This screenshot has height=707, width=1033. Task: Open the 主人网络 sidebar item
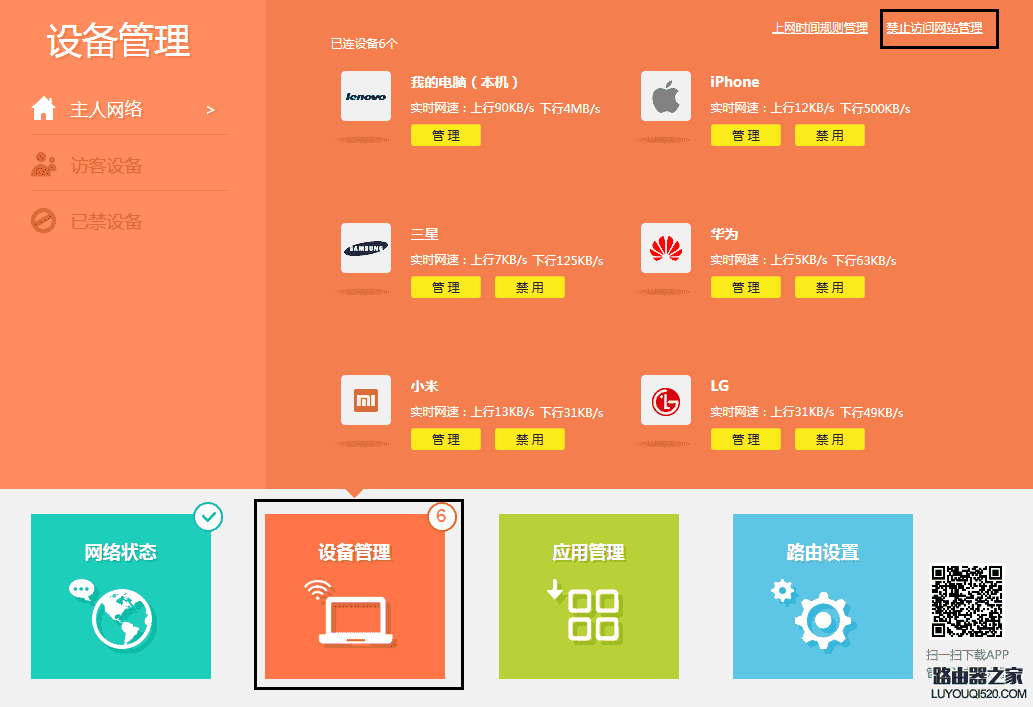coord(128,109)
